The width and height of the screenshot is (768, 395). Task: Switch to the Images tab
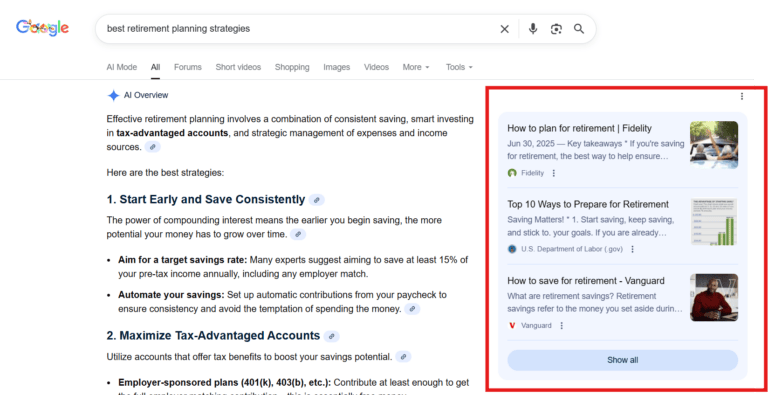coord(336,67)
